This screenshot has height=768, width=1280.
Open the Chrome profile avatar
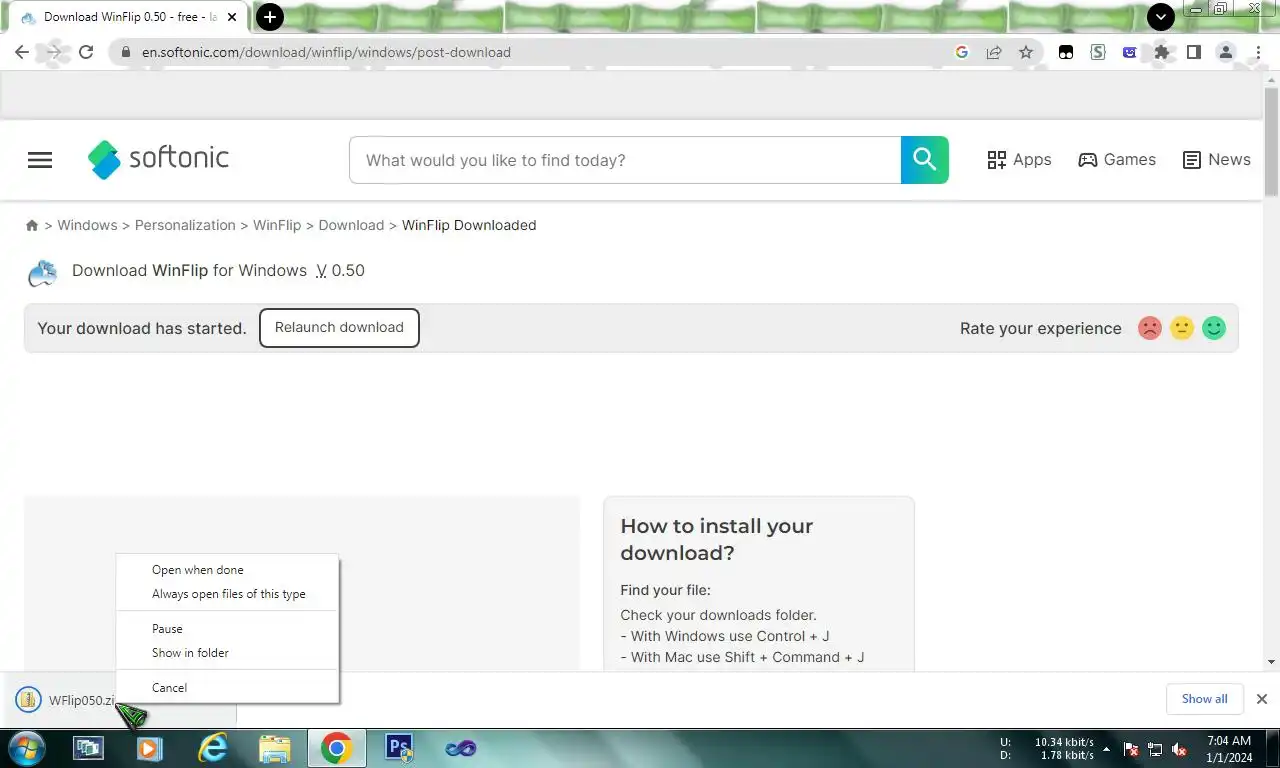(x=1226, y=52)
